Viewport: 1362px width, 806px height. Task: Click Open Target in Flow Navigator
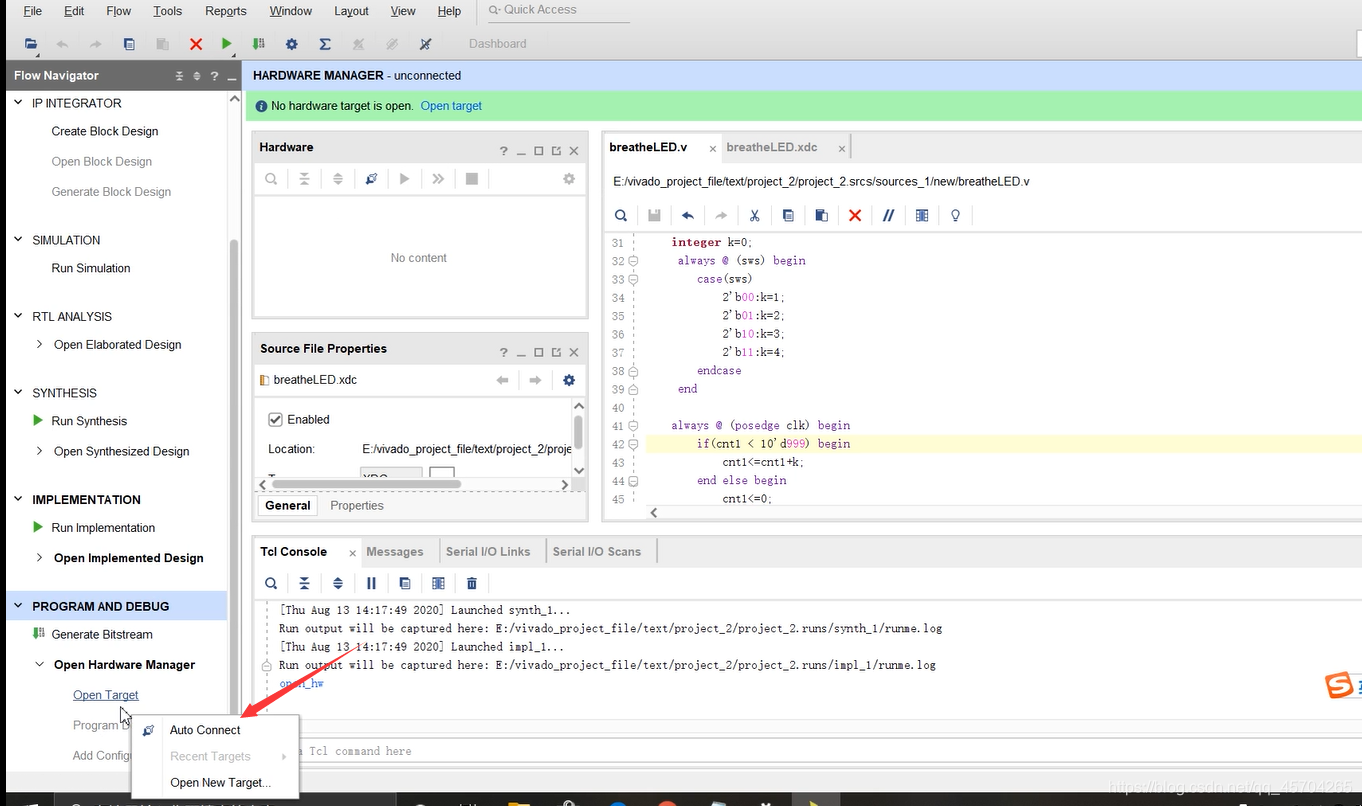click(x=106, y=695)
